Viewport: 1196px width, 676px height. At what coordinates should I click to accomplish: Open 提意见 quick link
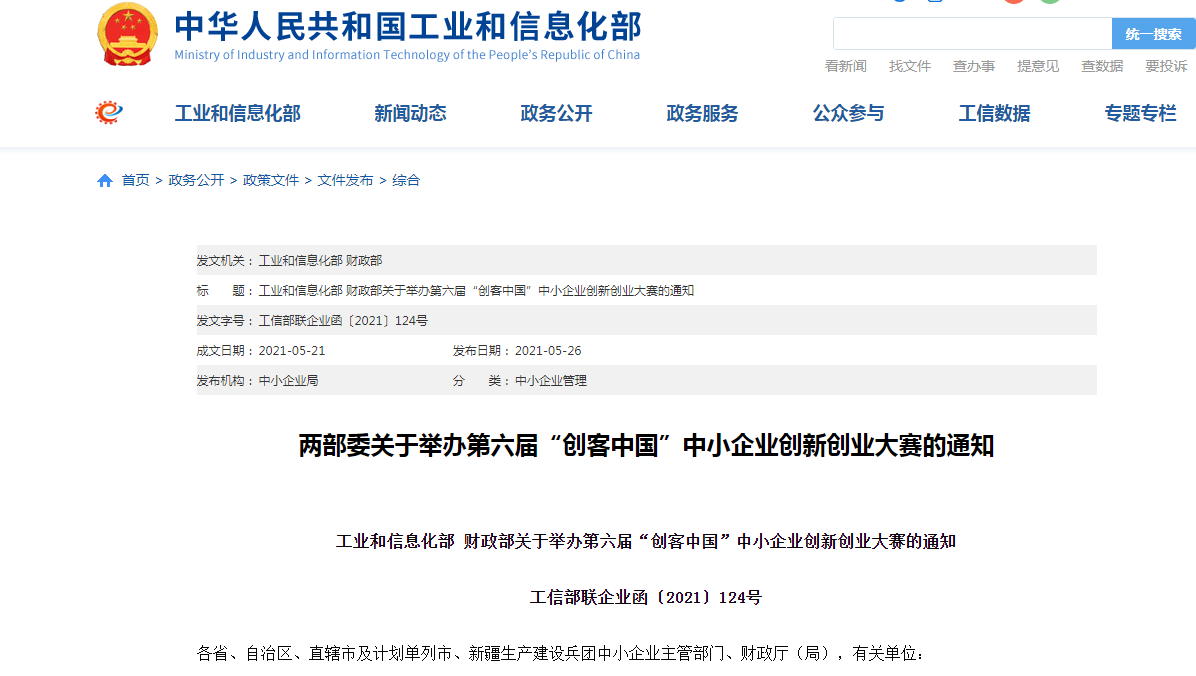pos(1038,66)
